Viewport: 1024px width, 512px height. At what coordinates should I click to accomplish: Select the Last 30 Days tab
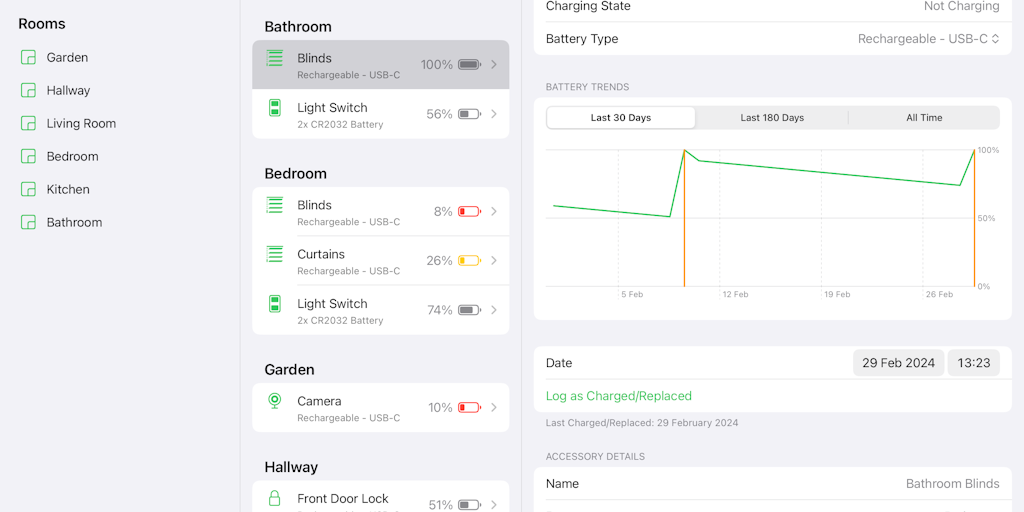pos(621,118)
